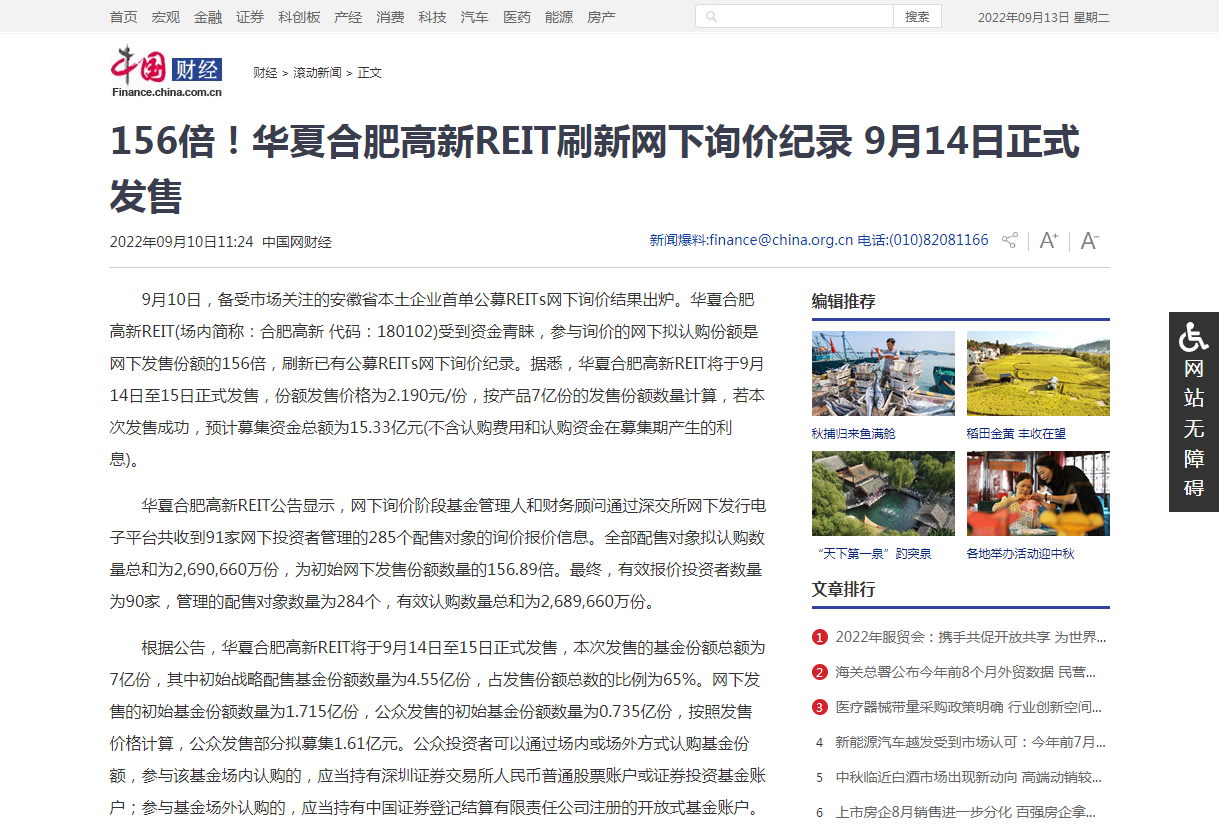
Task: Click the share icon beside the phone number
Action: pos(1010,241)
